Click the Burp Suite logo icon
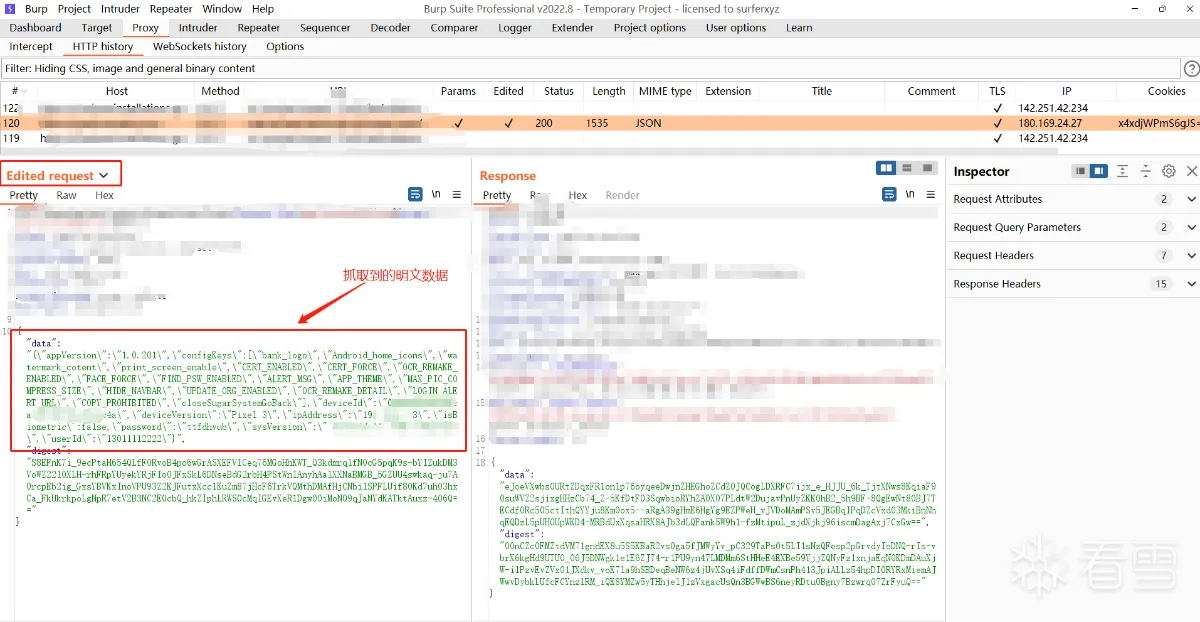This screenshot has width=1200, height=622. pos(10,8)
